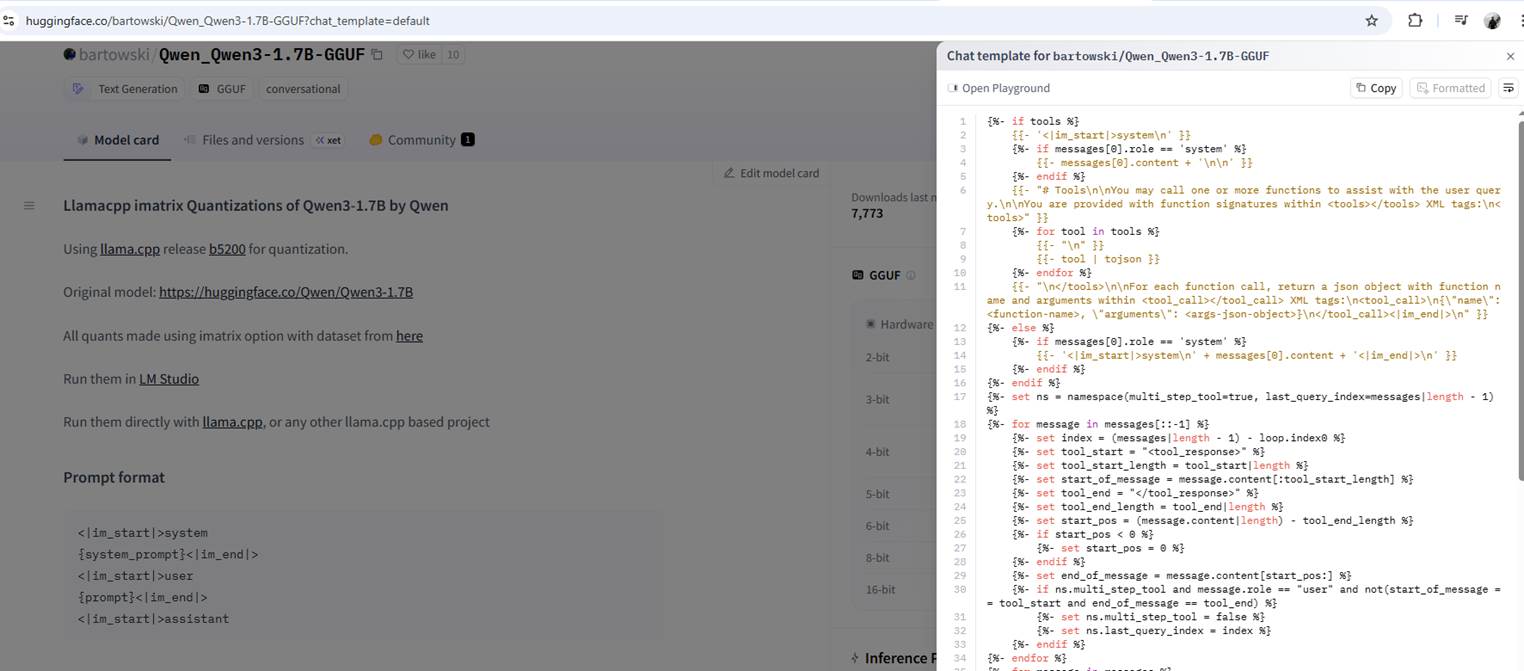Image resolution: width=1524 pixels, height=671 pixels.
Task: Click the Community count badge 1
Action: click(x=467, y=140)
